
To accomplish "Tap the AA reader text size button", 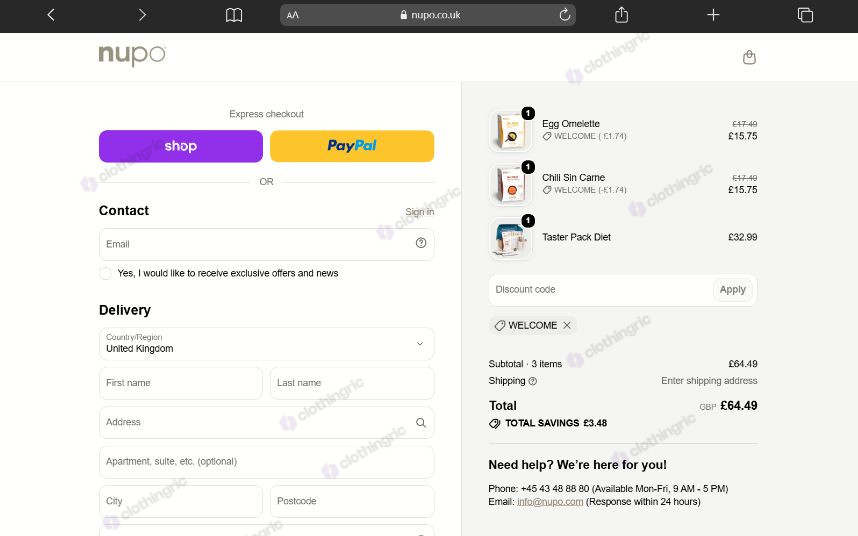I will 293,15.
